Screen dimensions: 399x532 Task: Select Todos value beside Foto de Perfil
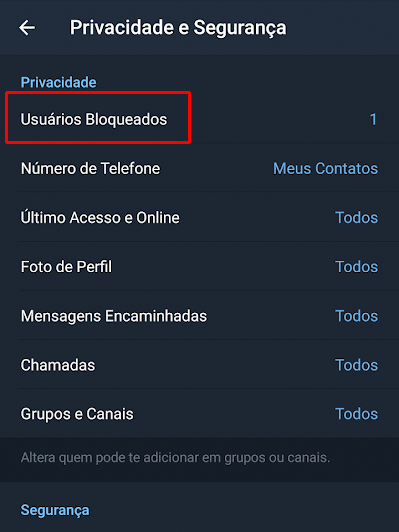357,267
